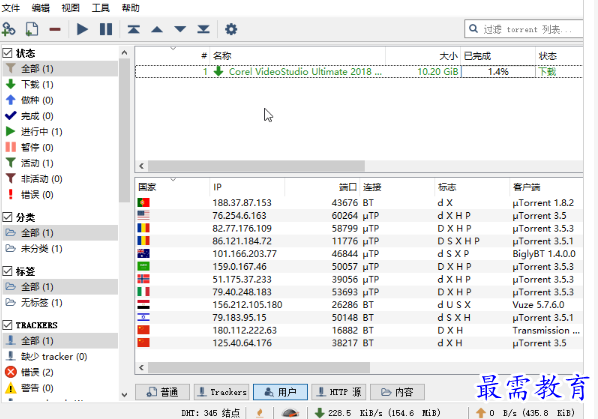Select the tracker 错误 (2) filter
The width and height of the screenshot is (598, 419).
coord(60,372)
